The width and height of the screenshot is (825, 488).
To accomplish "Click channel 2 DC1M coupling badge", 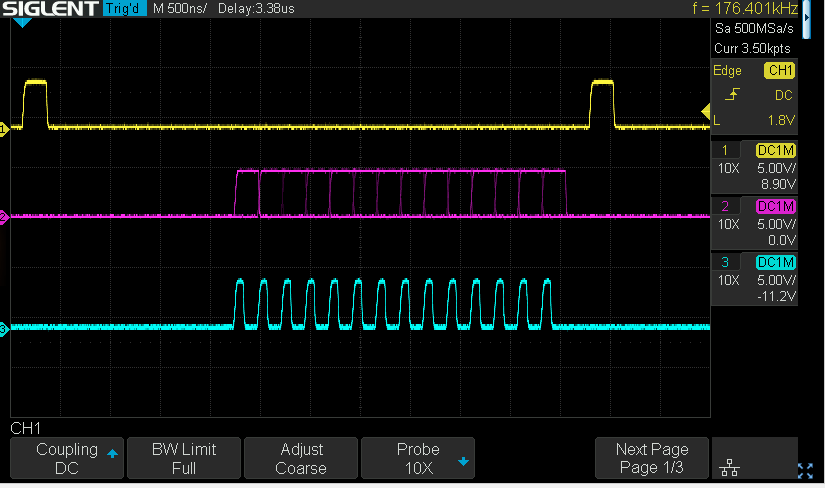I will tap(776, 206).
